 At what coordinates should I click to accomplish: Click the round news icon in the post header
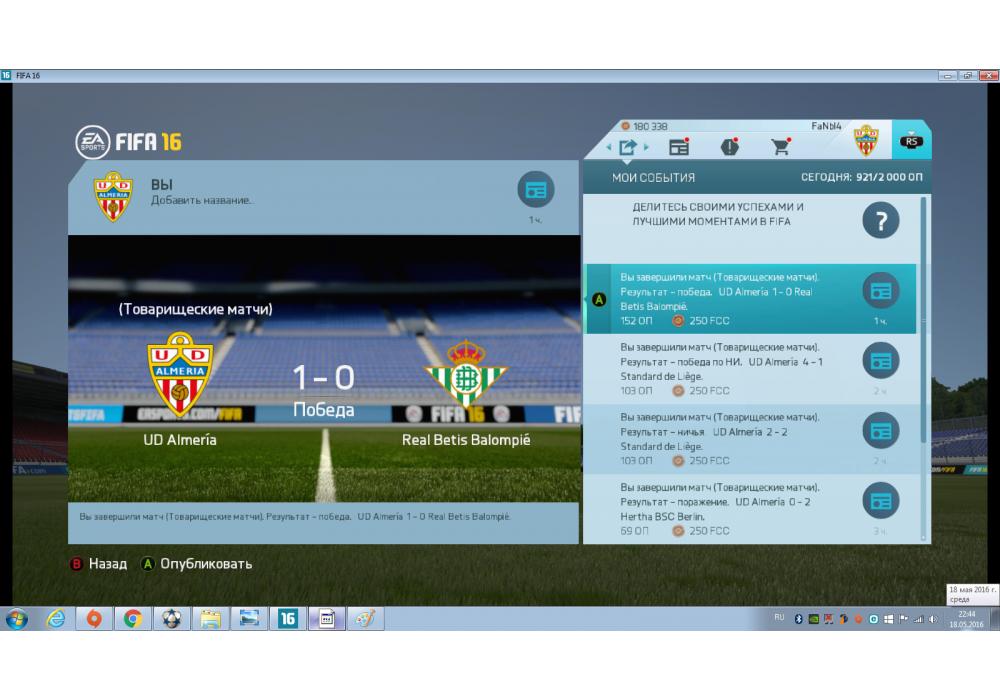click(x=536, y=189)
